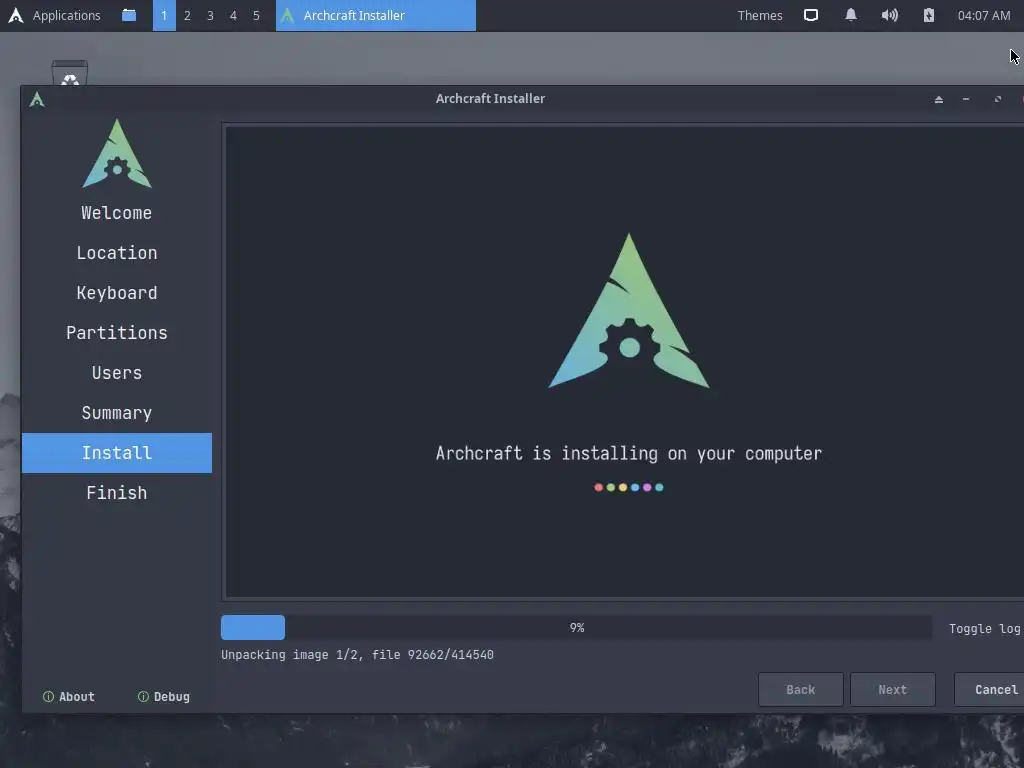The image size is (1024, 768).
Task: Click the 9% installation progress bar
Action: [577, 628]
